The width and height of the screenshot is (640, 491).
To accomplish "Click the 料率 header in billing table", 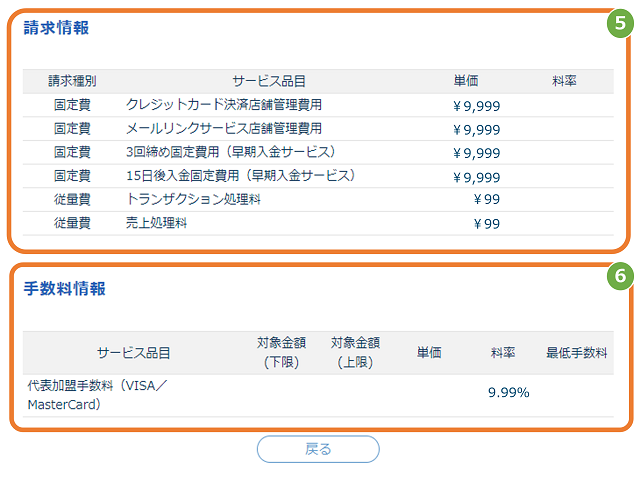I will click(564, 81).
